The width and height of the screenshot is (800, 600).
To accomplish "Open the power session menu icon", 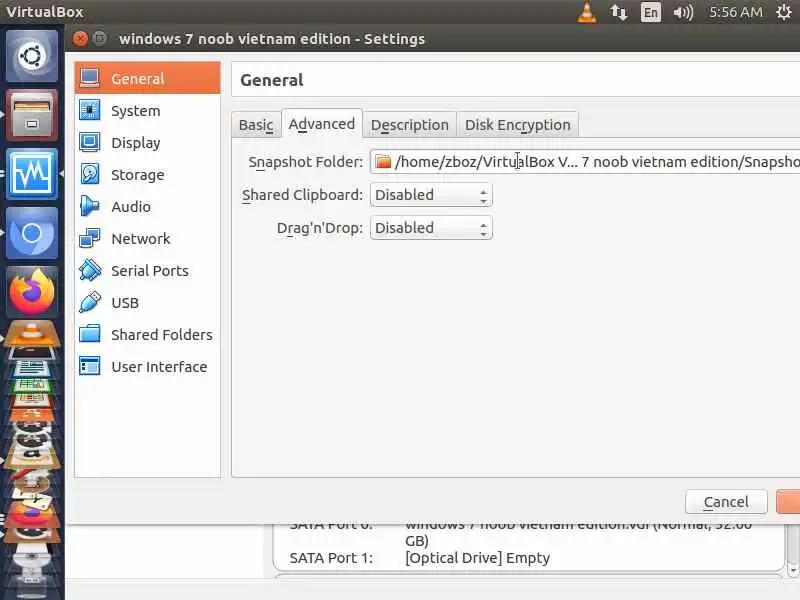I will (784, 12).
